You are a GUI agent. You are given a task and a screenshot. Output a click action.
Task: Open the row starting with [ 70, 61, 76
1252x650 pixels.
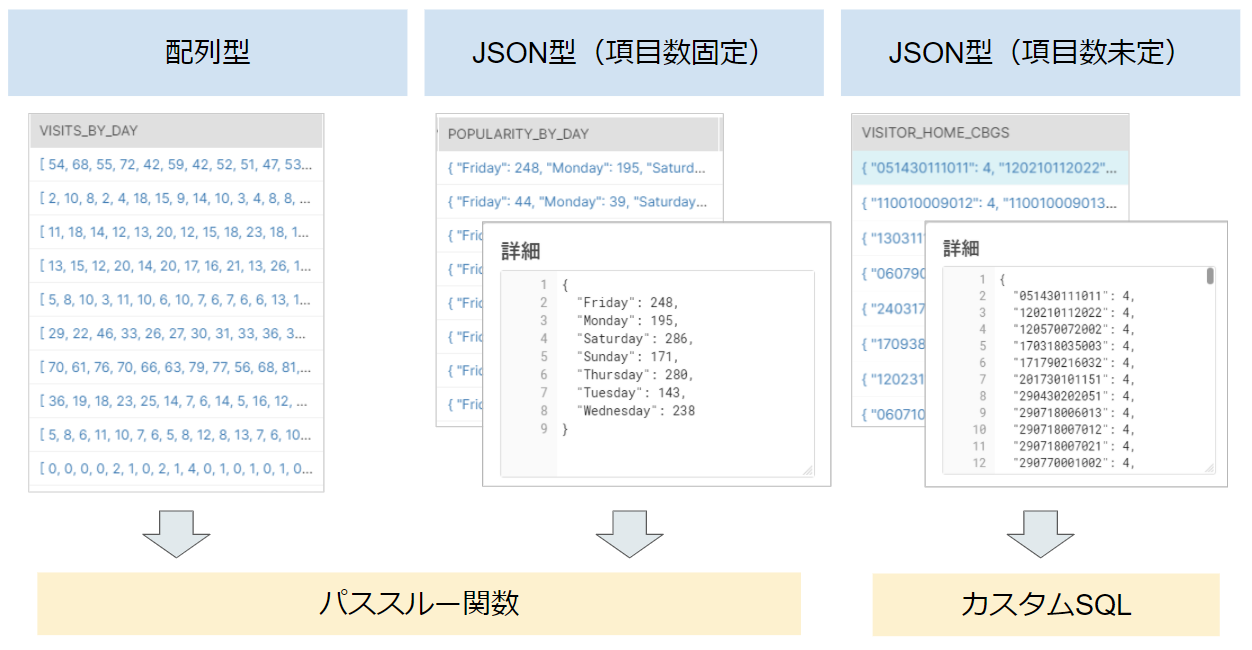176,366
